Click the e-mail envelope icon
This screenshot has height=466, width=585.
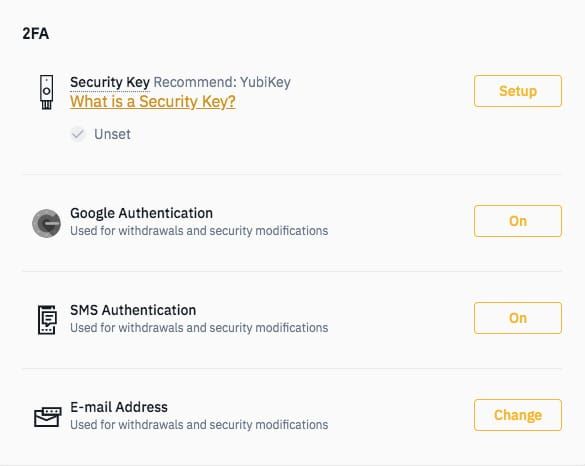[48, 417]
